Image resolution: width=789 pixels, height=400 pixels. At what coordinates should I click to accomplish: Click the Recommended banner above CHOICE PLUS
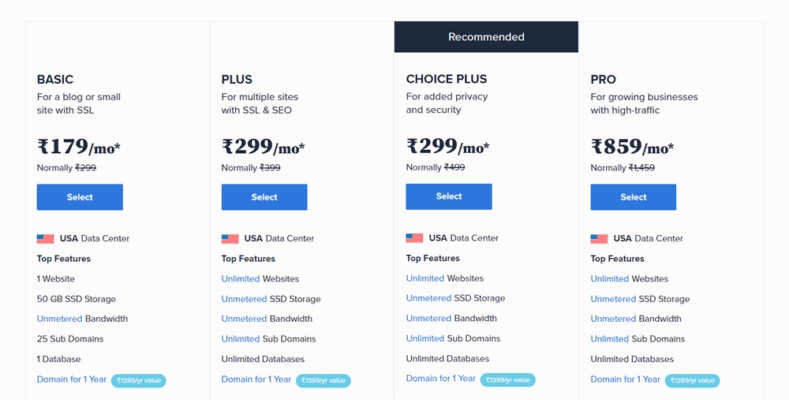tap(486, 37)
